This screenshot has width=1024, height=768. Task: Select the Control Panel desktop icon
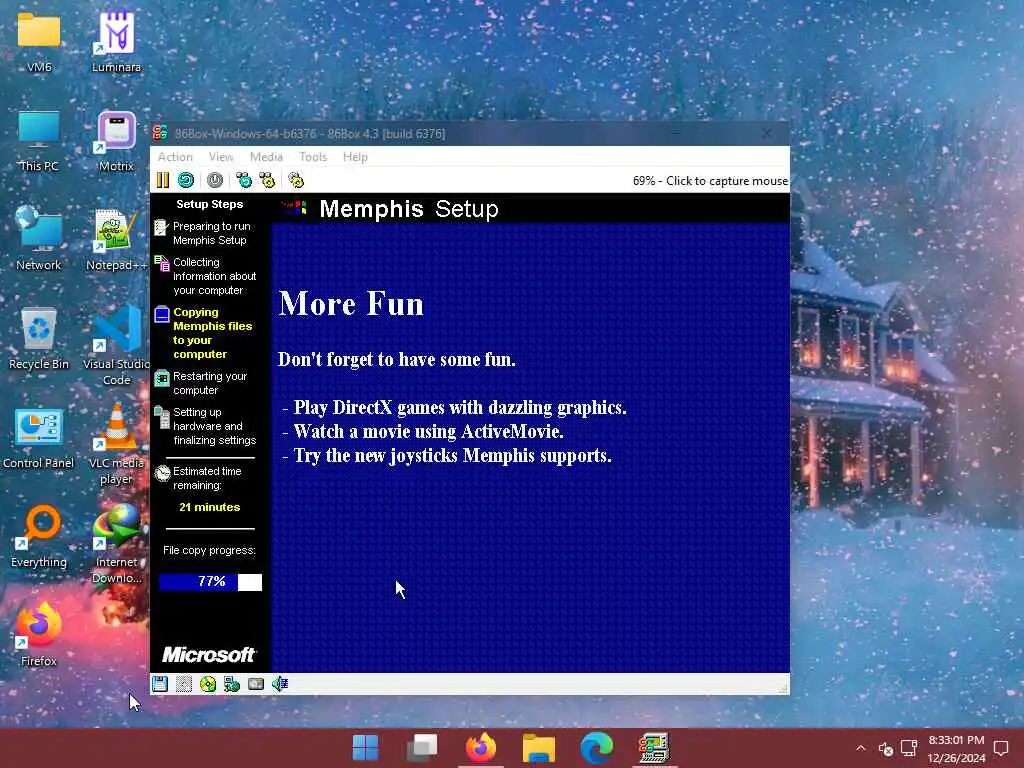38,438
